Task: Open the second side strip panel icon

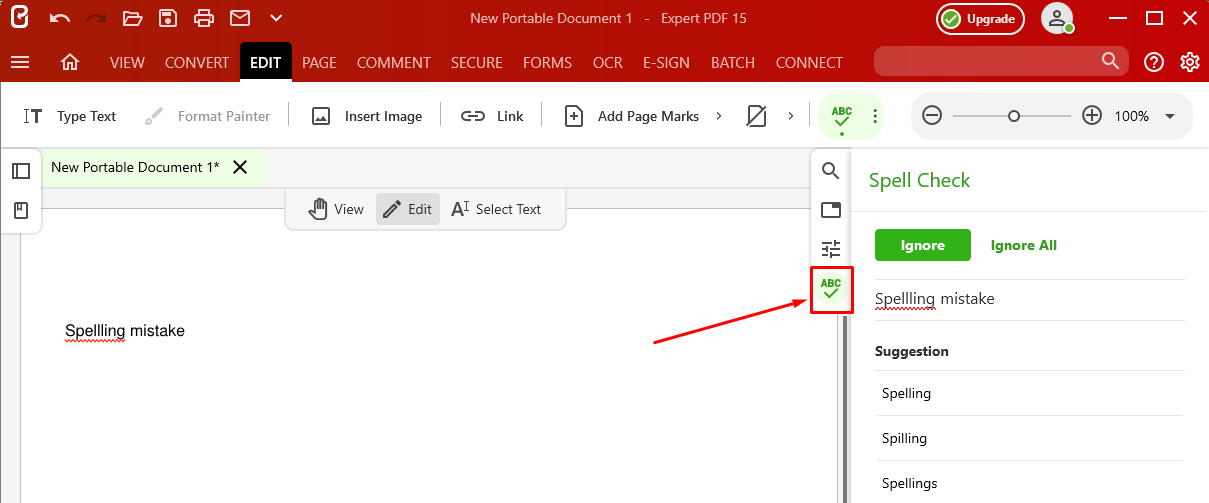Action: pyautogui.click(x=830, y=210)
